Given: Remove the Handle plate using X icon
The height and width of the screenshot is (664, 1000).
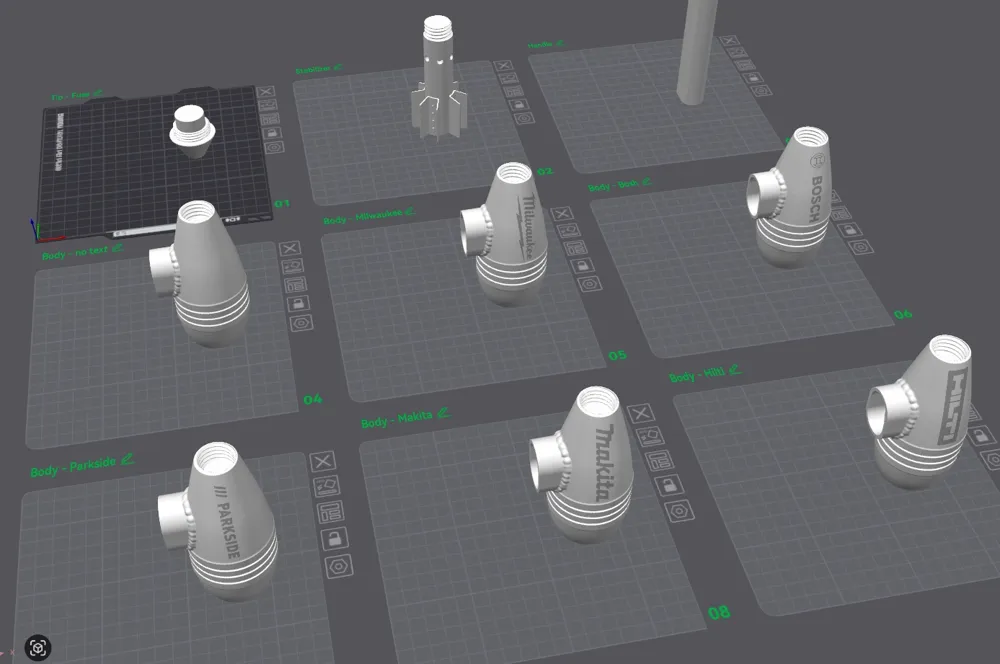Looking at the screenshot, I should 728,41.
